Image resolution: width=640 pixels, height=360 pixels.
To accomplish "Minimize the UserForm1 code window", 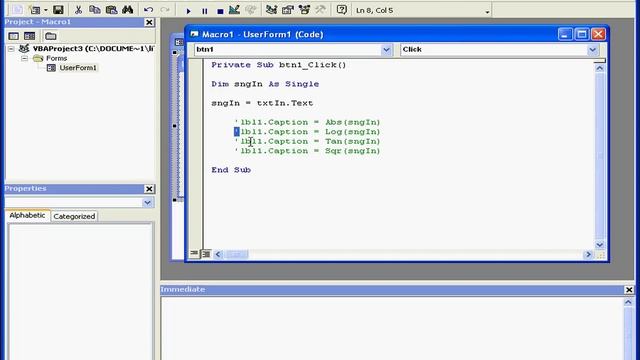I will [565, 34].
